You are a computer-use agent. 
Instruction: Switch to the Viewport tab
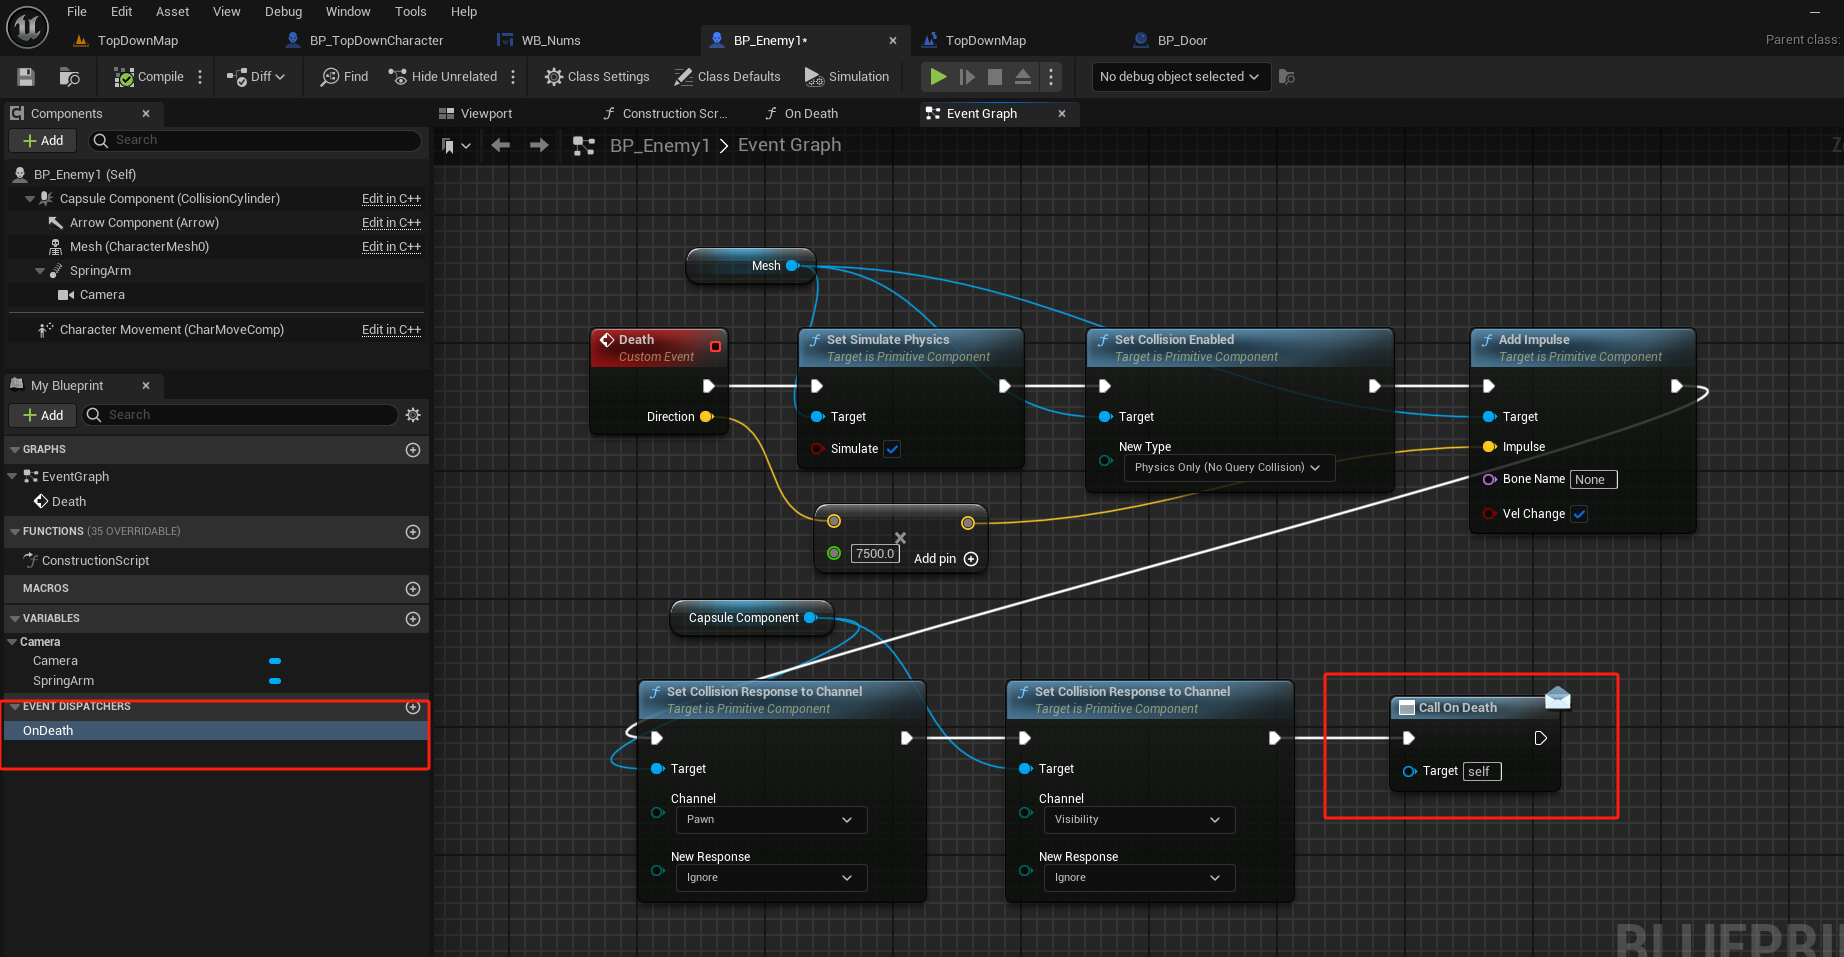(x=476, y=114)
